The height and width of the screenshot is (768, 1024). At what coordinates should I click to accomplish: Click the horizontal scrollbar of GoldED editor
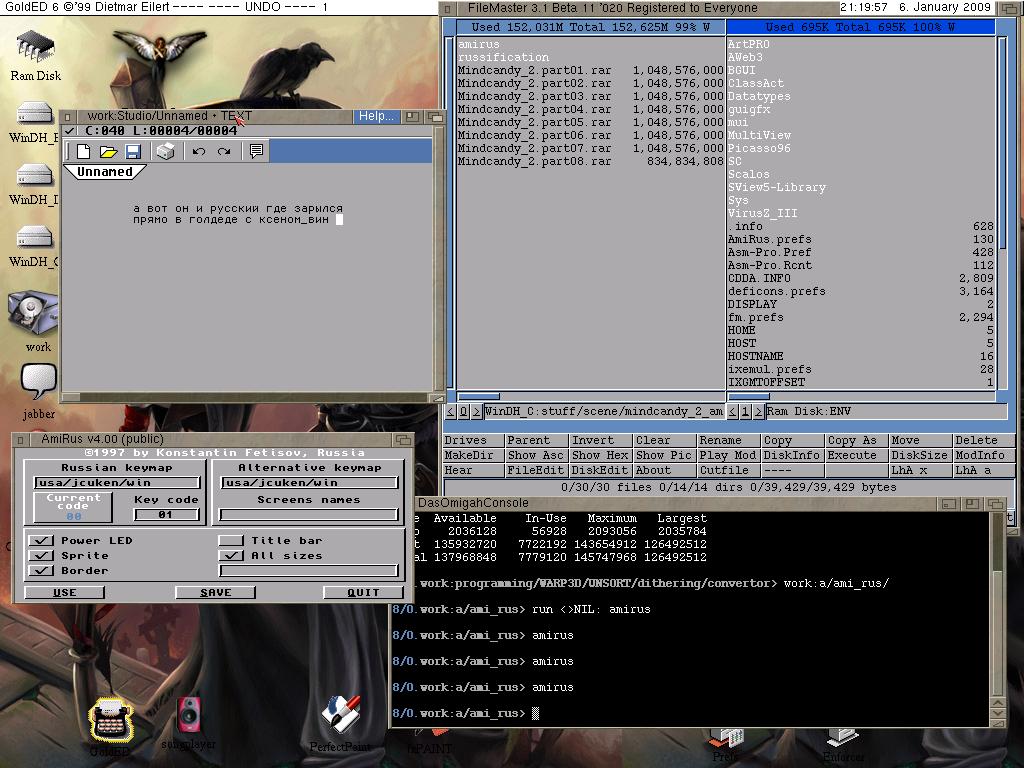(x=246, y=397)
